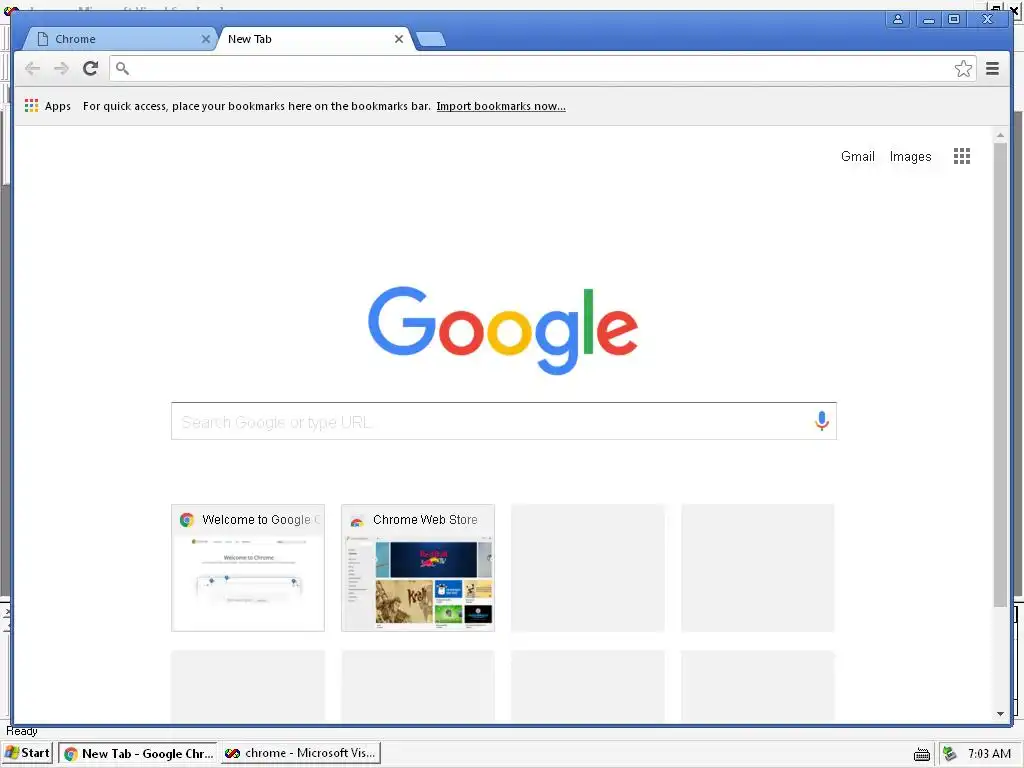Click the vertical scrollbar thumb

click(1000, 375)
